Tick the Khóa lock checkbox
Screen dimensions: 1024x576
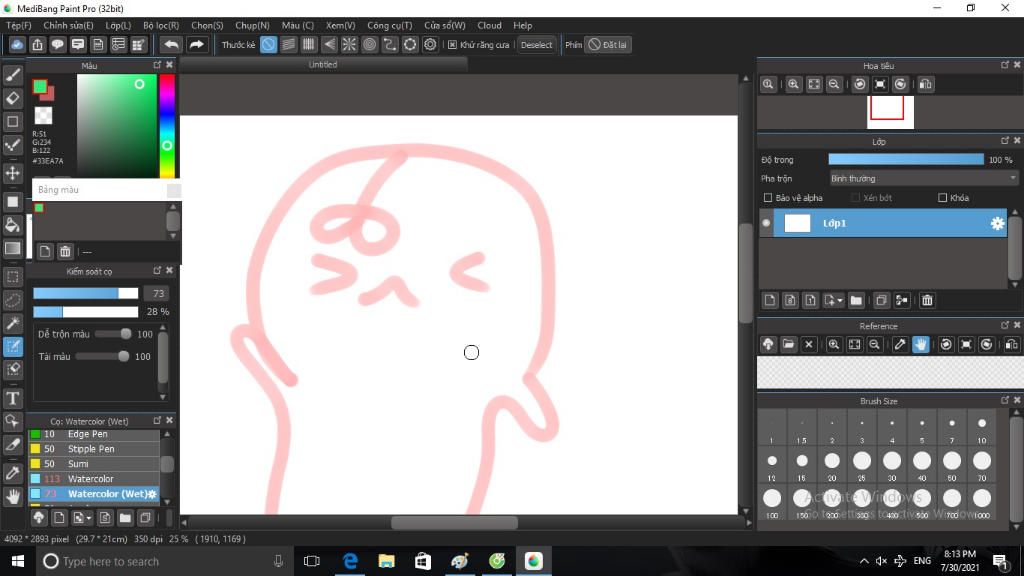(942, 197)
